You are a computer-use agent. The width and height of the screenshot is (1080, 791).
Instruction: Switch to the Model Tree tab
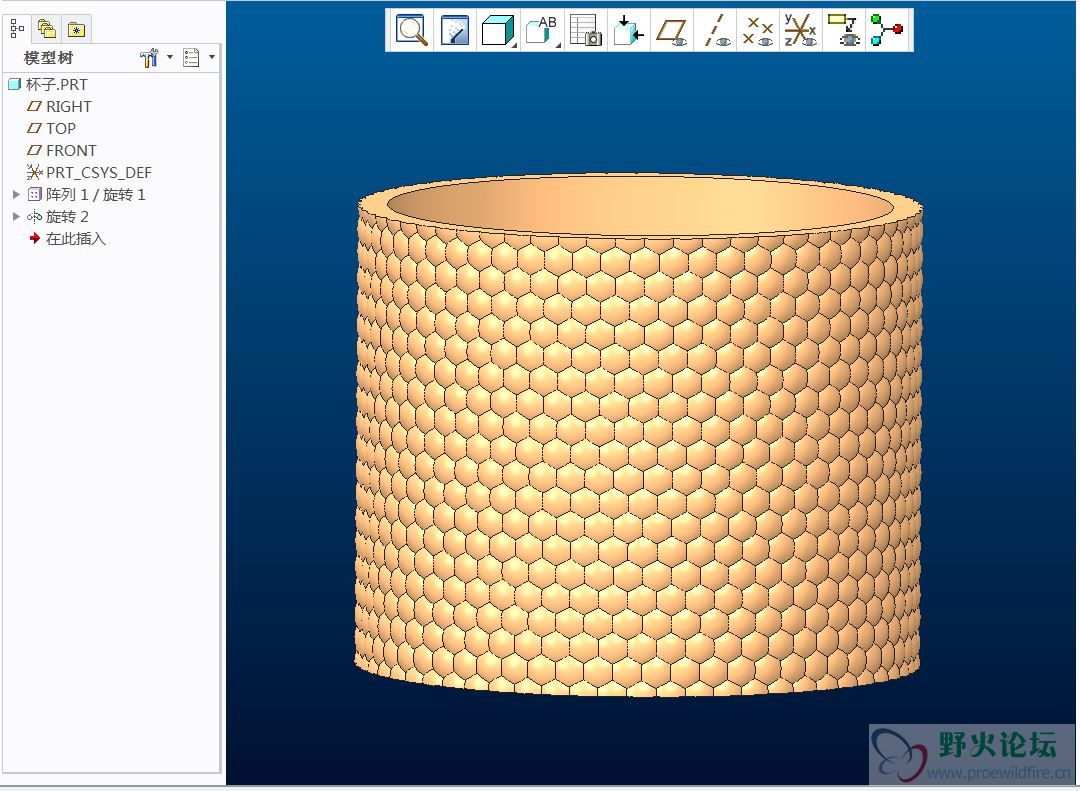pos(17,29)
